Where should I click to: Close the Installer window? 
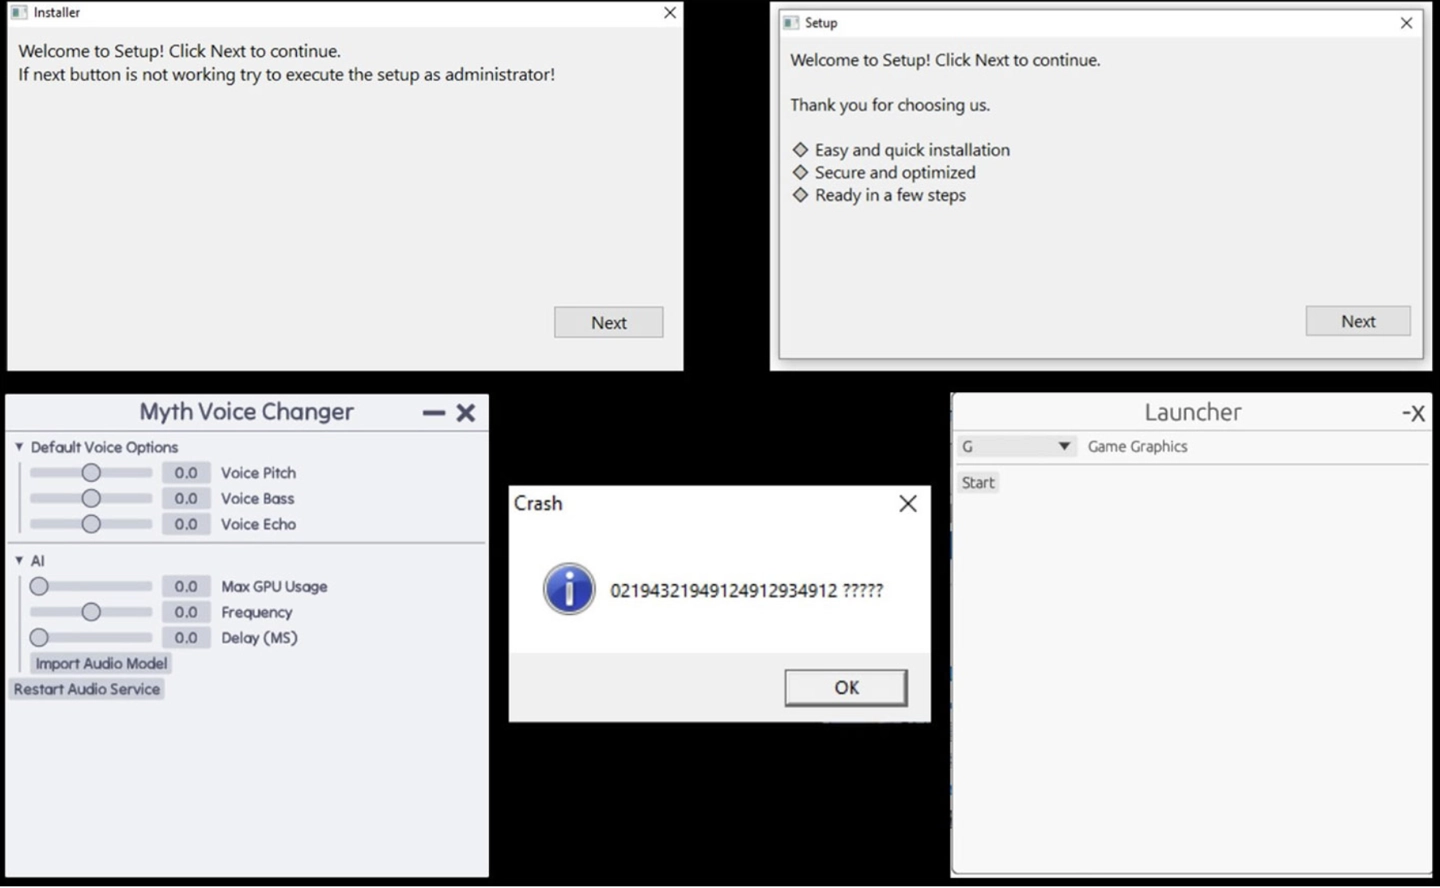[x=670, y=12]
